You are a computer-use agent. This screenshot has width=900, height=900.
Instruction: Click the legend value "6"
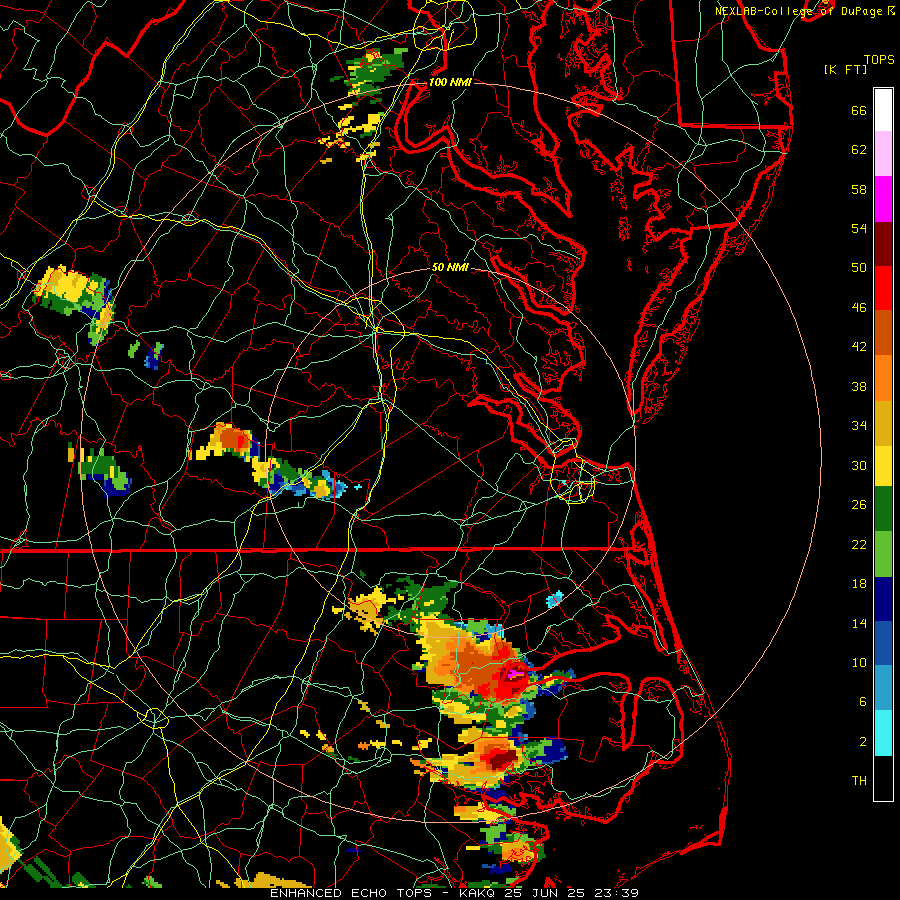pyautogui.click(x=863, y=701)
